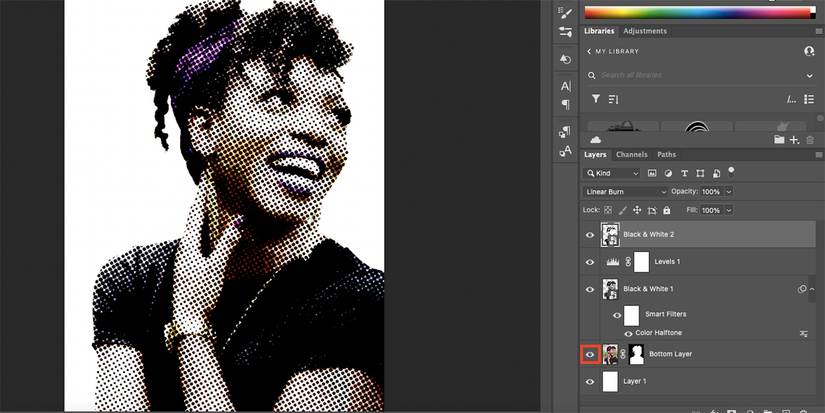Image resolution: width=825 pixels, height=413 pixels.
Task: Toggle layer filtering on/off switch
Action: (731, 172)
